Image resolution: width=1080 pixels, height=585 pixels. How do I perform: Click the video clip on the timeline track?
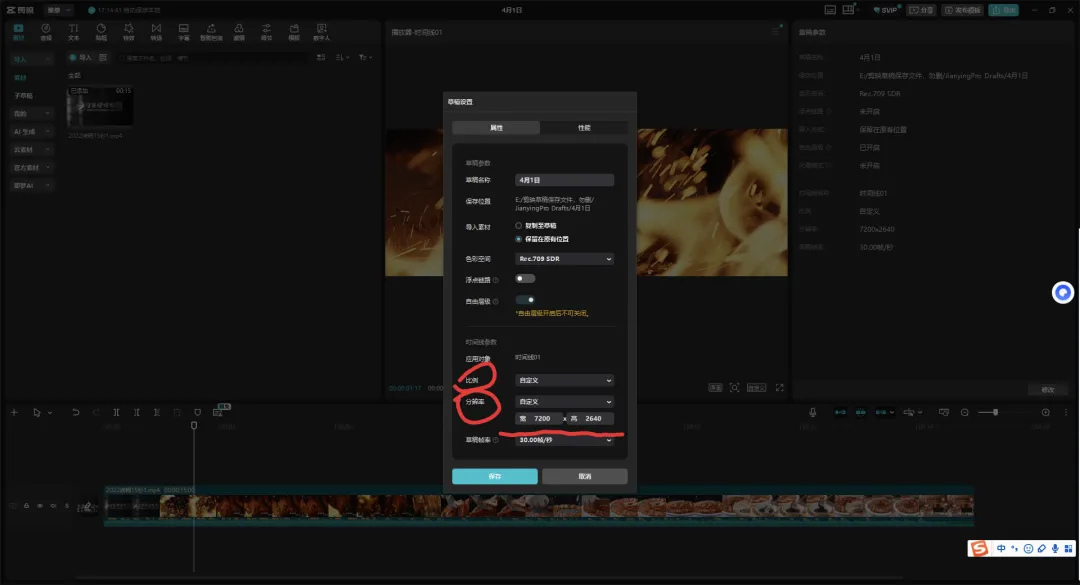pyautogui.click(x=539, y=506)
